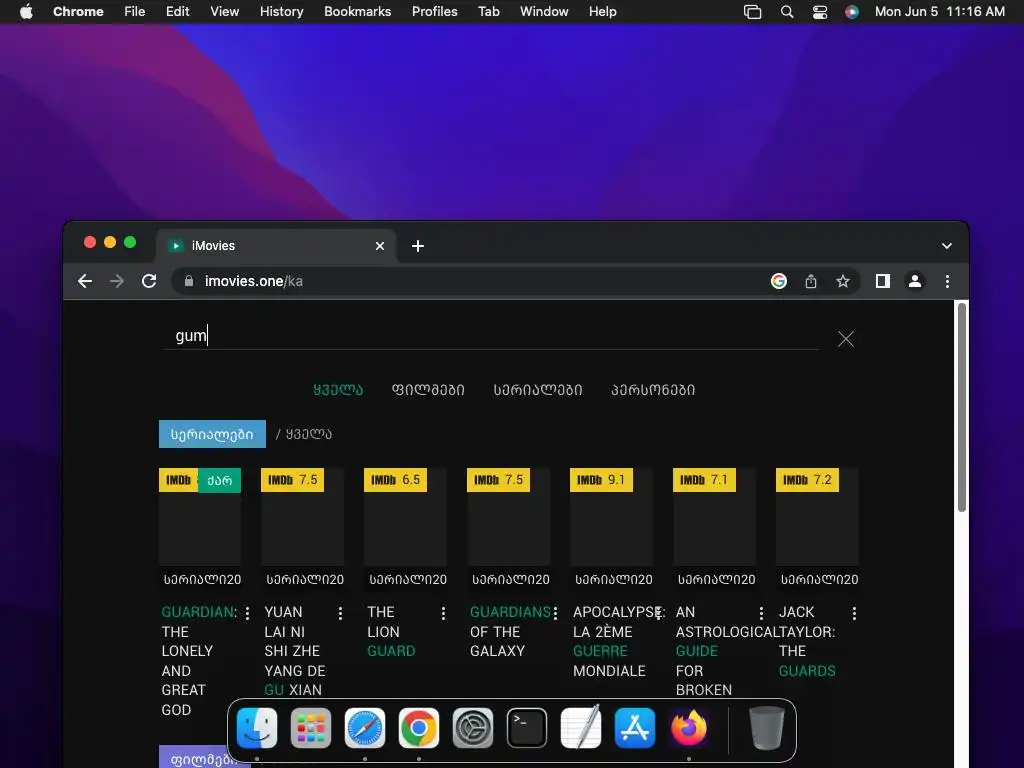Open the File menu
1024x768 pixels.
click(x=135, y=12)
